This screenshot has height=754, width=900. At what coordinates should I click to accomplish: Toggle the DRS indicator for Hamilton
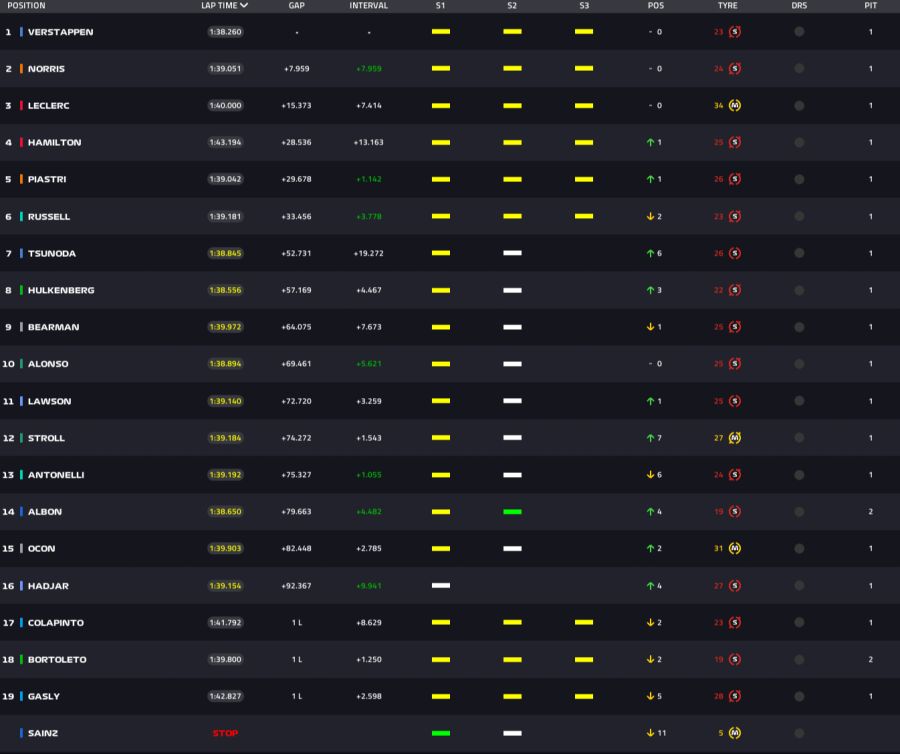[799, 143]
